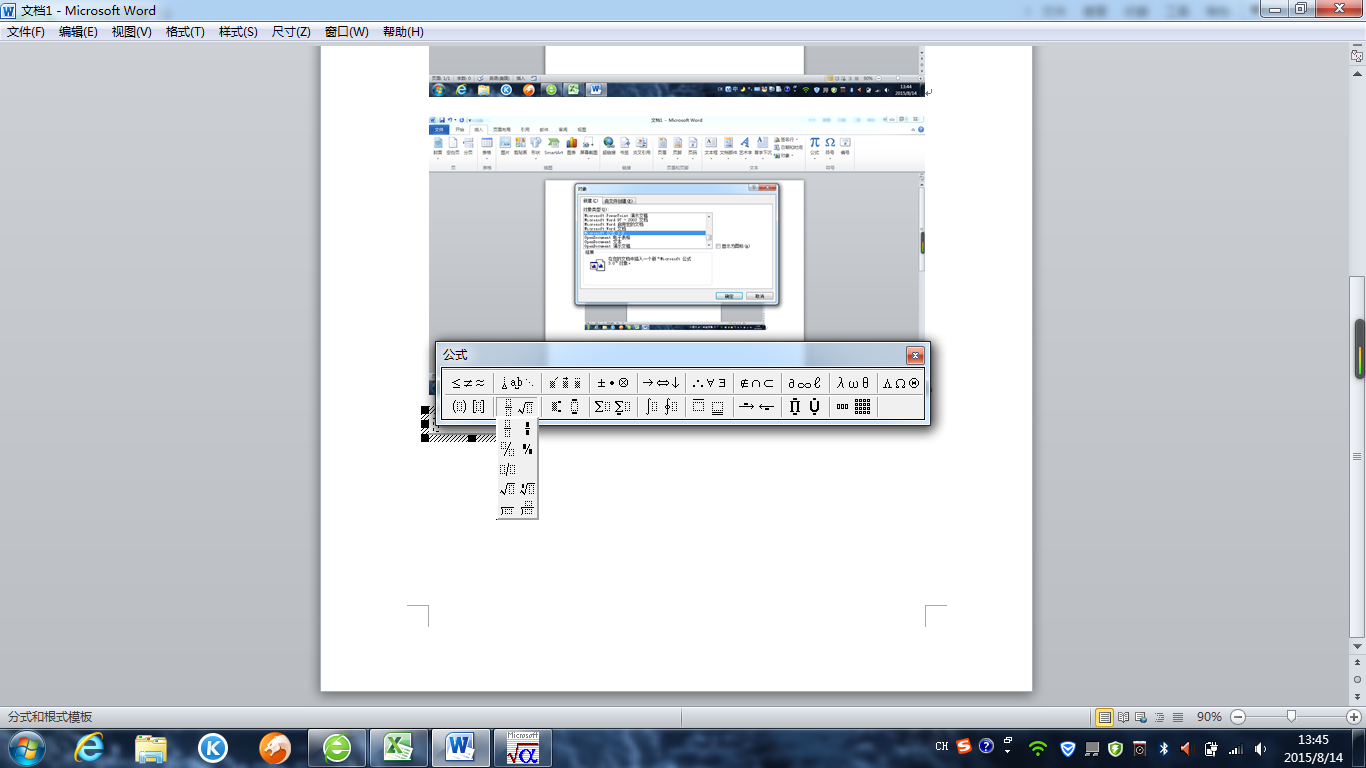Open the 尺寸(Z) menu
Image resolution: width=1366 pixels, height=768 pixels.
coord(291,32)
